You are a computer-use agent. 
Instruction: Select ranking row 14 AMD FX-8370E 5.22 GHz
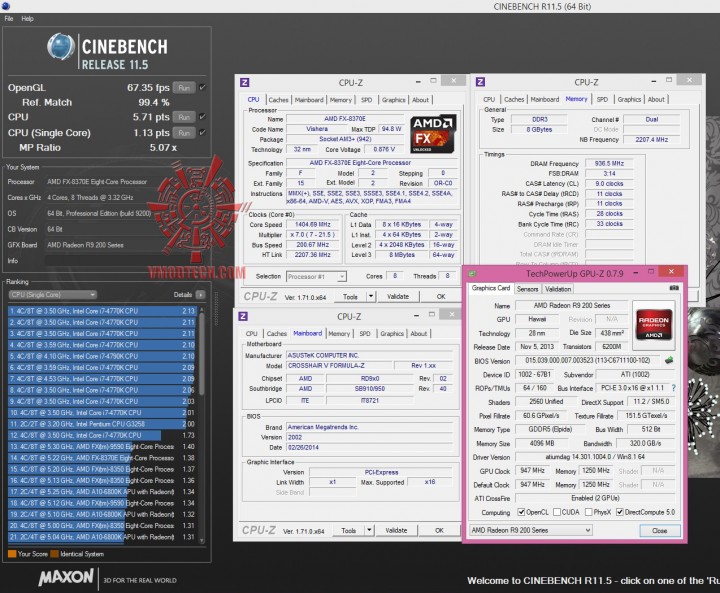click(x=101, y=458)
